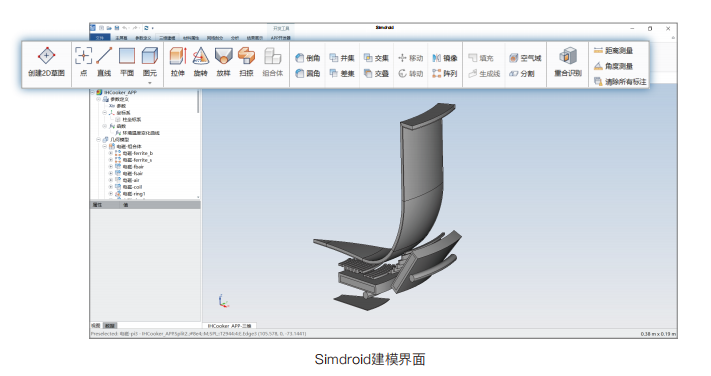Screen dimensions: 711x376
Task: Collapse the 参数定义 tree node
Action: coord(98,99)
